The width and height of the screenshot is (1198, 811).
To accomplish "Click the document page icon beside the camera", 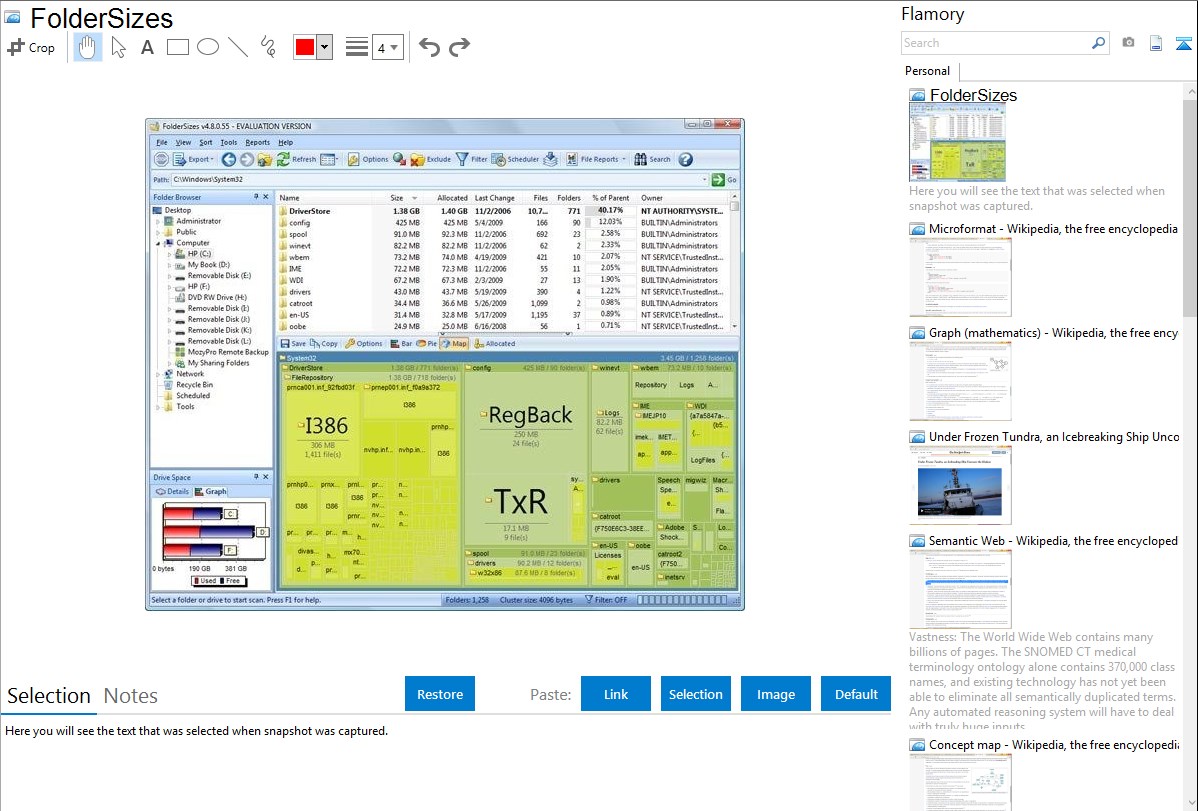I will click(x=1156, y=43).
